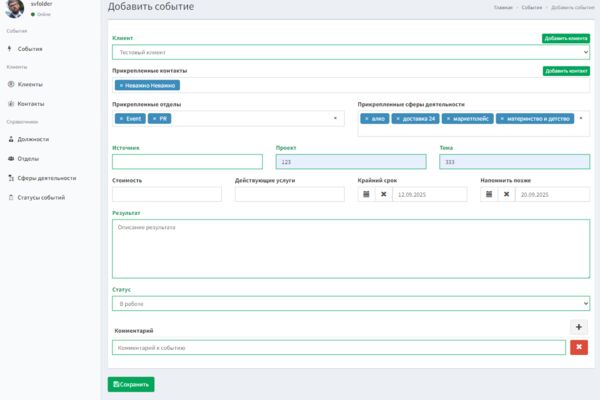600x400 pixels.
Task: Expand the Клиент dropdown
Action: (x=351, y=52)
